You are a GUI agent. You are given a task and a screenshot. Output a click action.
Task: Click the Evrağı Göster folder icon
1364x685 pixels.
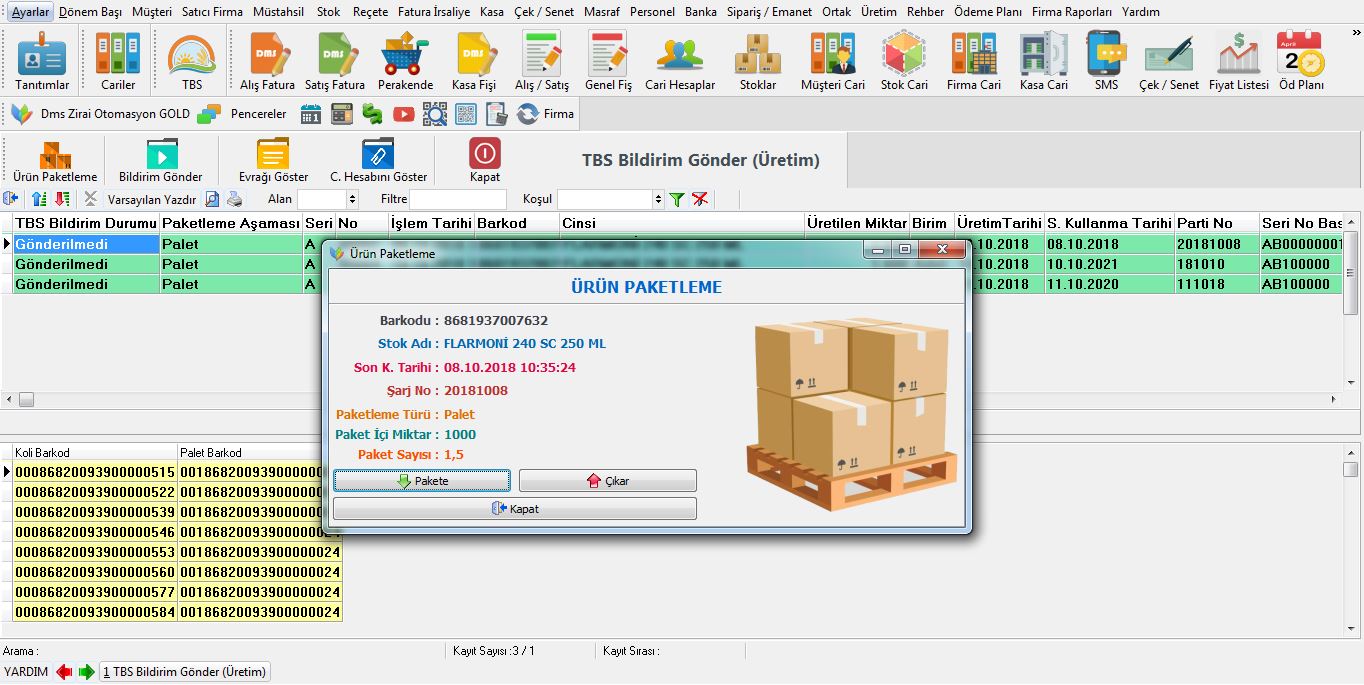272,161
